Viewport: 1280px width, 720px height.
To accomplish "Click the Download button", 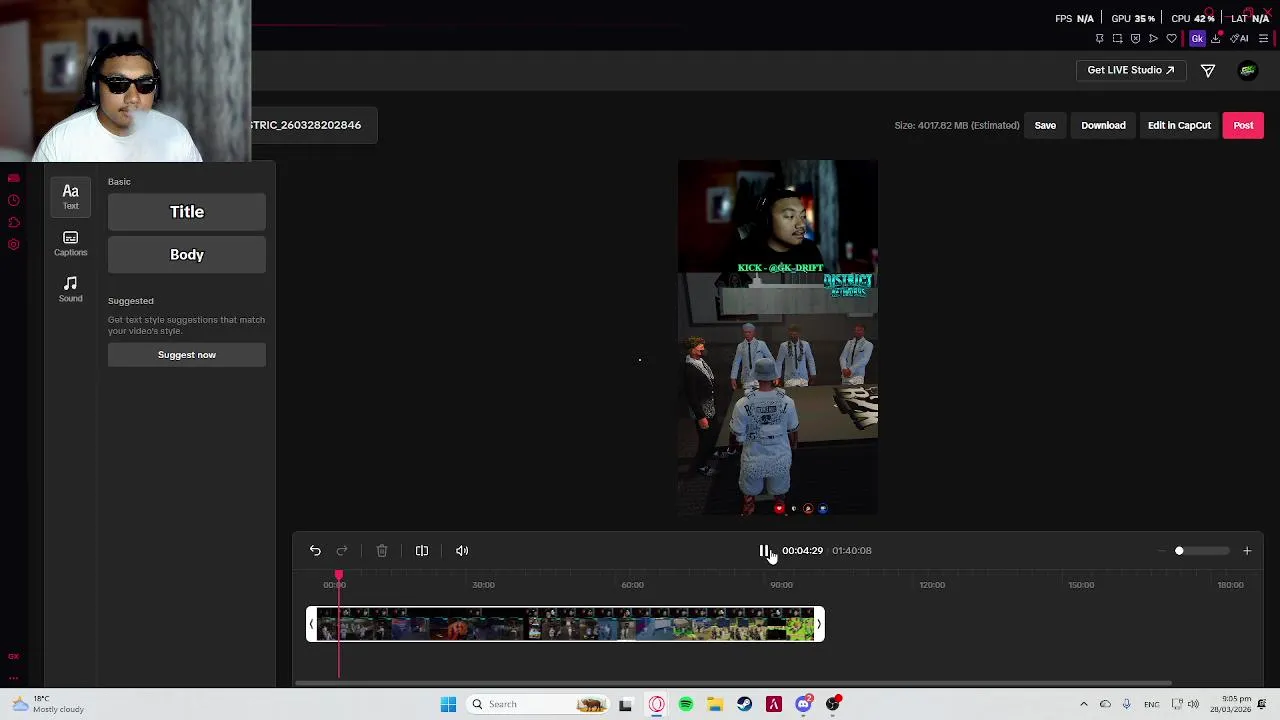I will point(1103,125).
